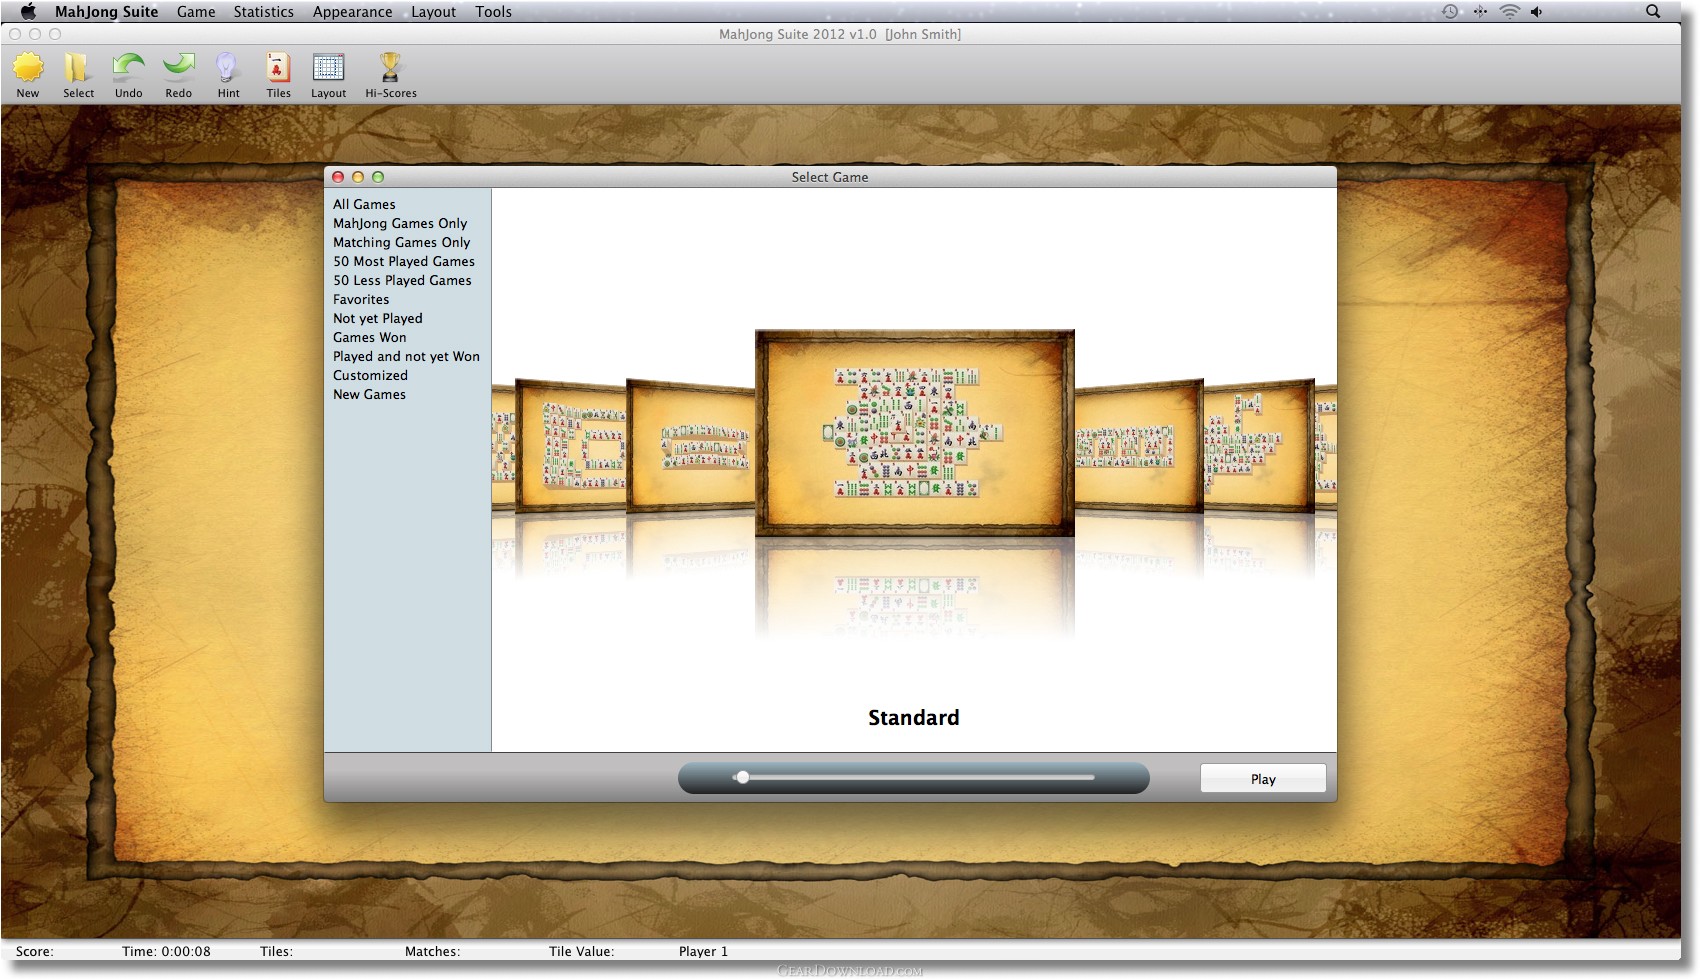
Task: Open the Appearance menu
Action: (352, 12)
